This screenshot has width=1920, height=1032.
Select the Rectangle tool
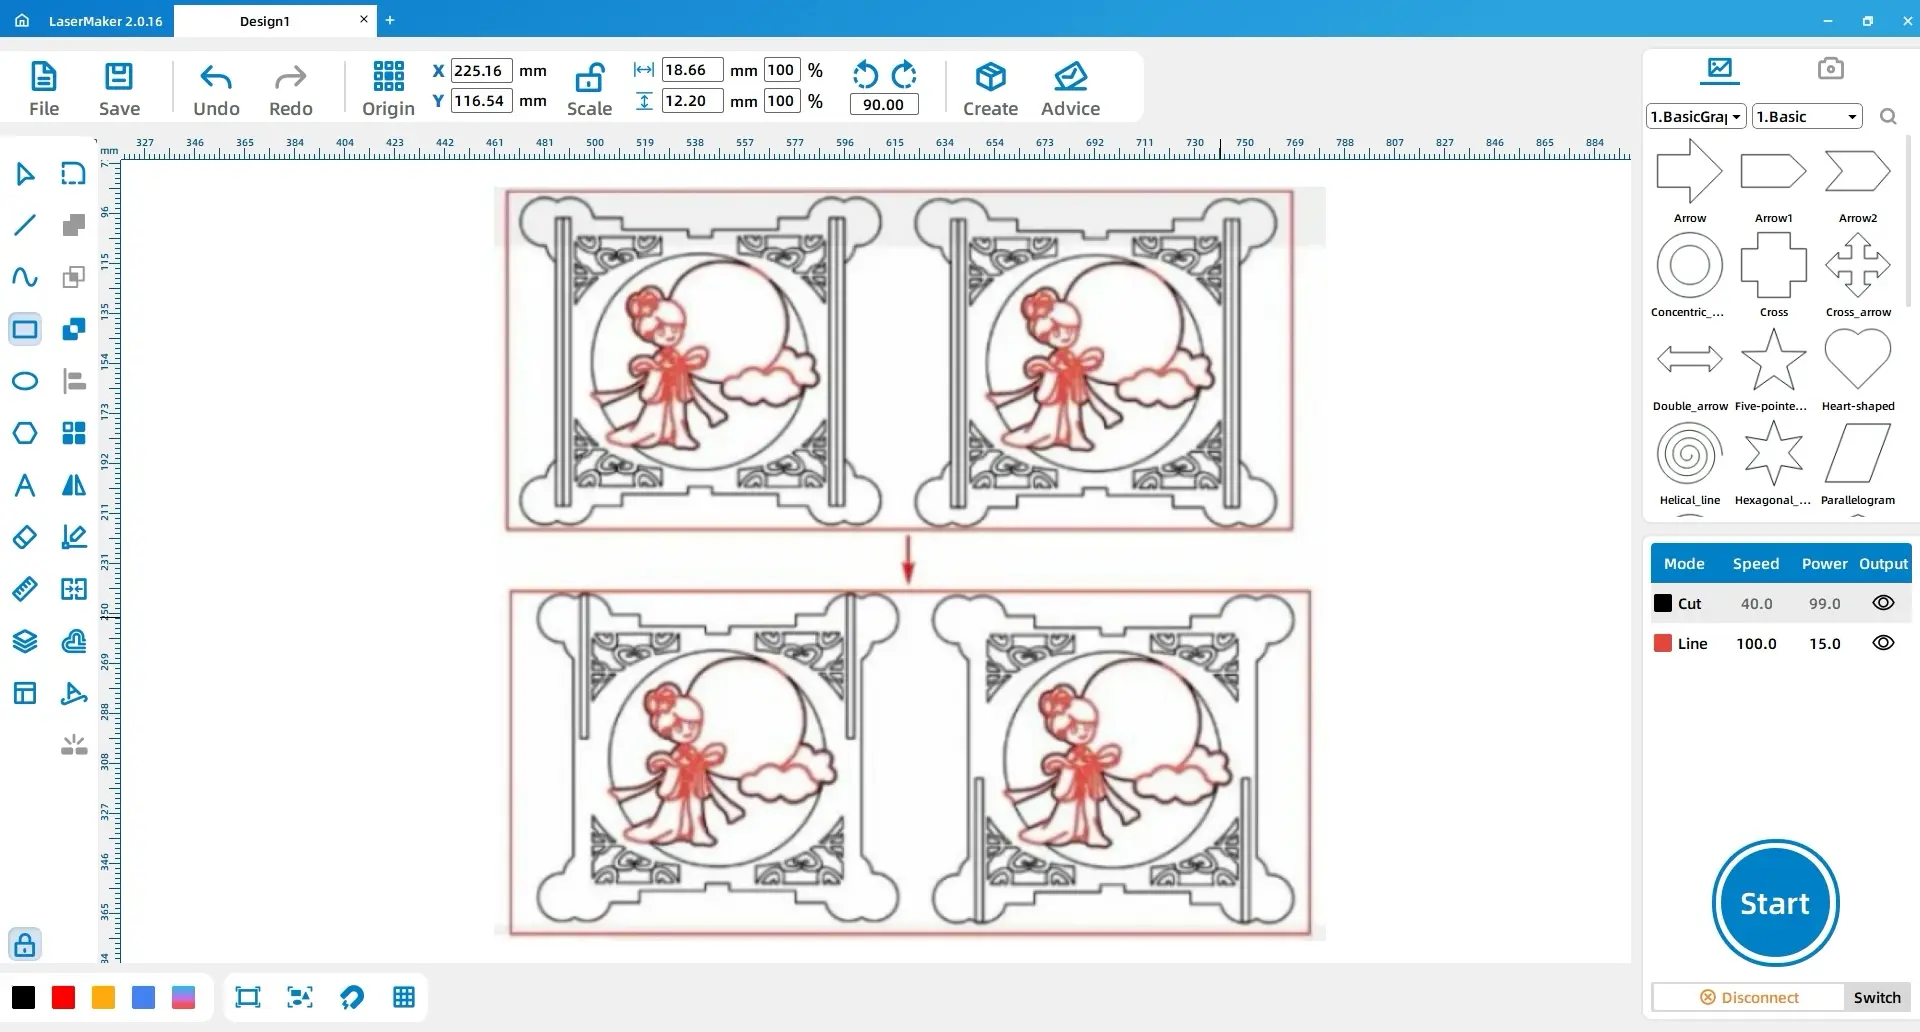click(25, 329)
